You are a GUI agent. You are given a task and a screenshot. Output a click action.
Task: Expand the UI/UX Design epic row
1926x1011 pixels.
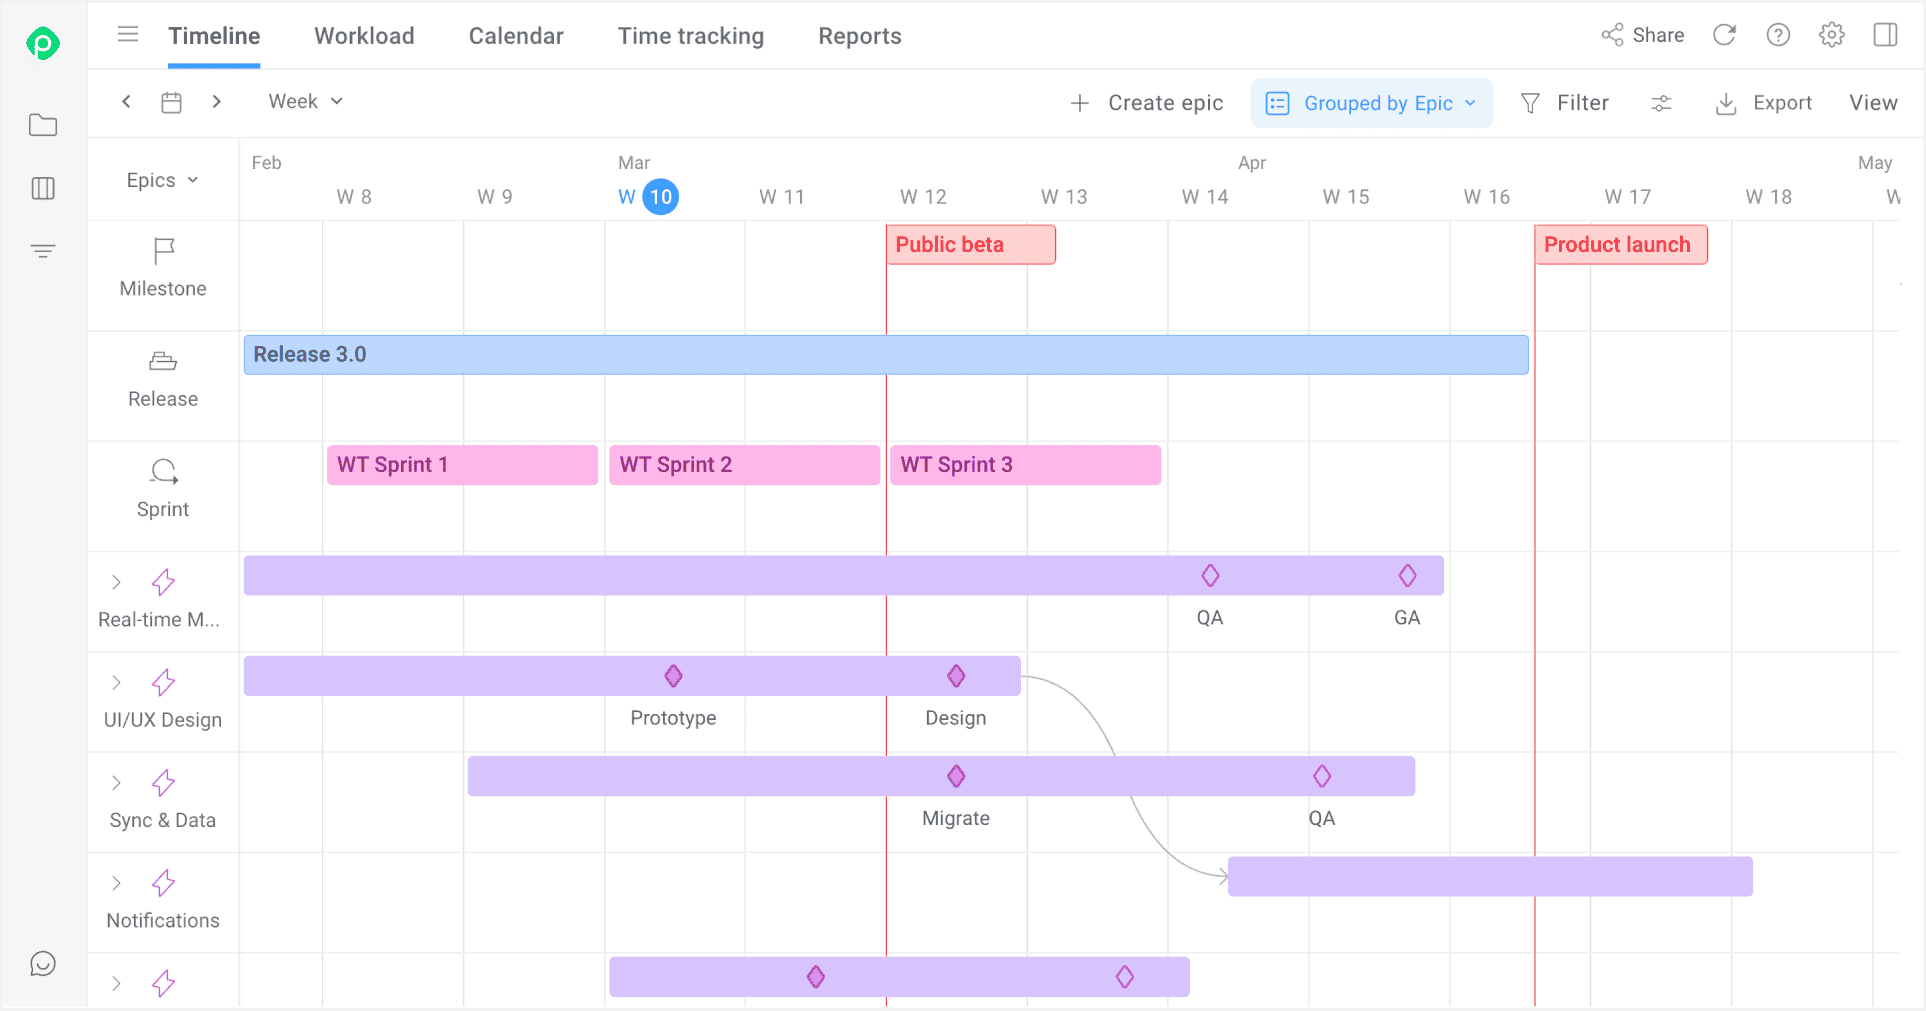pyautogui.click(x=117, y=682)
